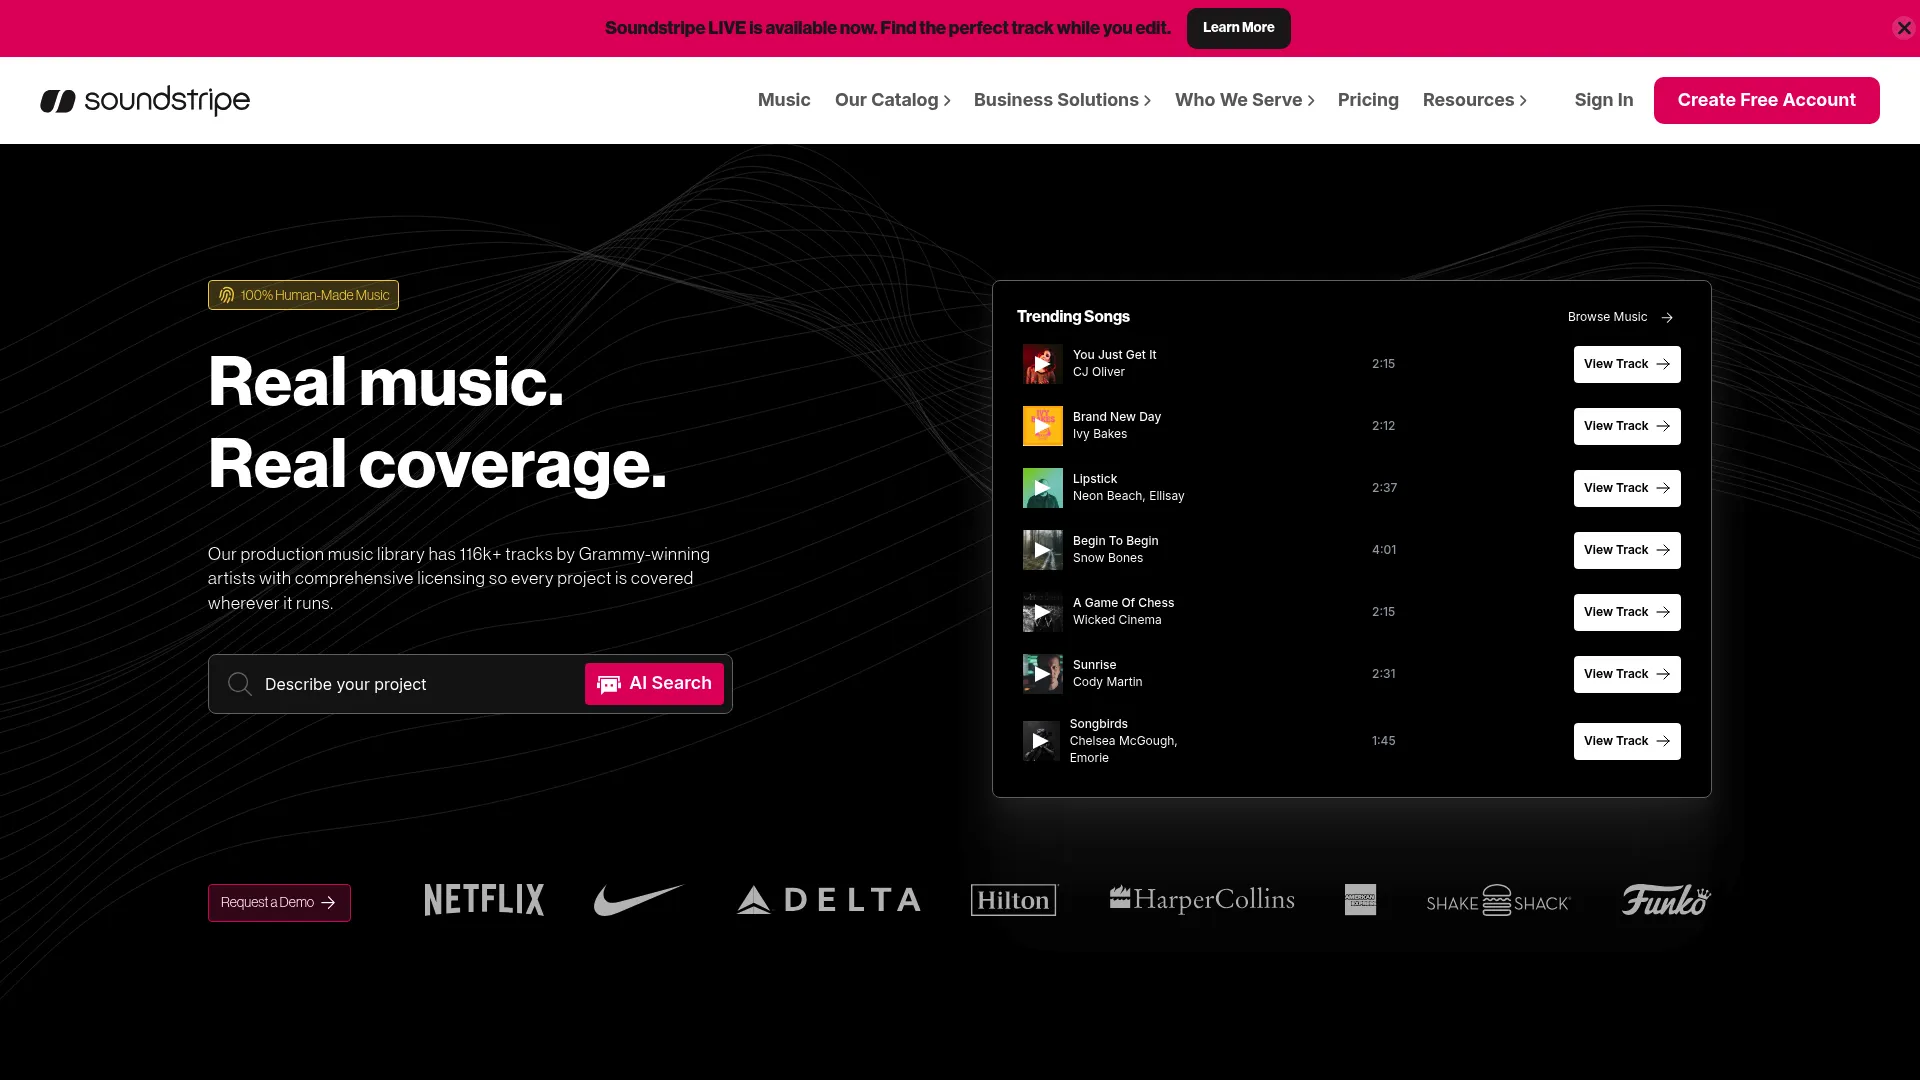Click the AI Search button
1920x1080 pixels.
coord(654,684)
